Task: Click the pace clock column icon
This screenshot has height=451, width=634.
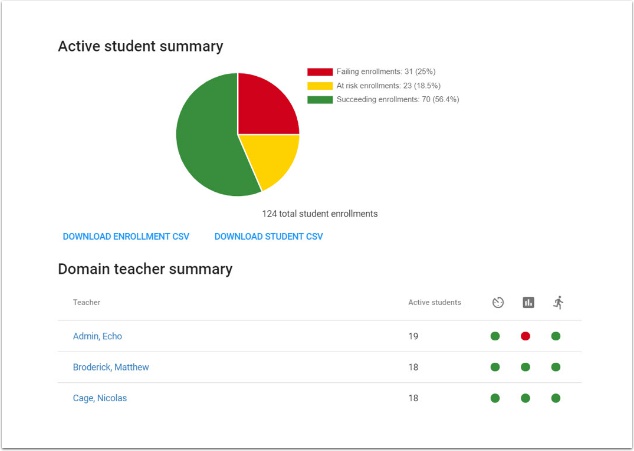Action: pos(498,302)
